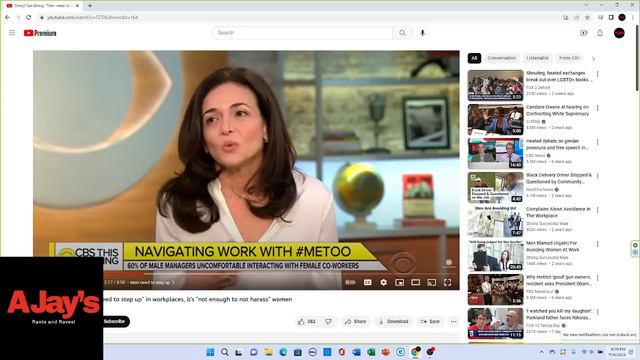The height and width of the screenshot is (360, 640).
Task: Open Microsoft Edge from taskbar
Action: [283, 352]
